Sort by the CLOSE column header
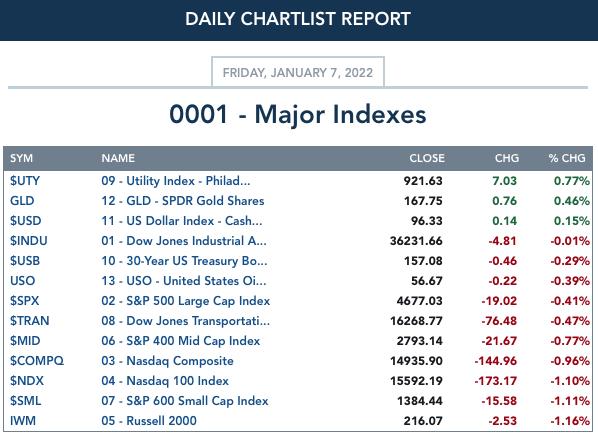This screenshot has height=435, width=598. coord(427,158)
